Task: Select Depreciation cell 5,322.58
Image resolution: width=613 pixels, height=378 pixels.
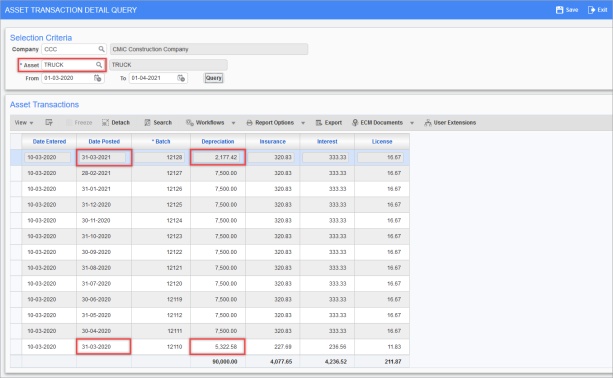Action: (218, 347)
